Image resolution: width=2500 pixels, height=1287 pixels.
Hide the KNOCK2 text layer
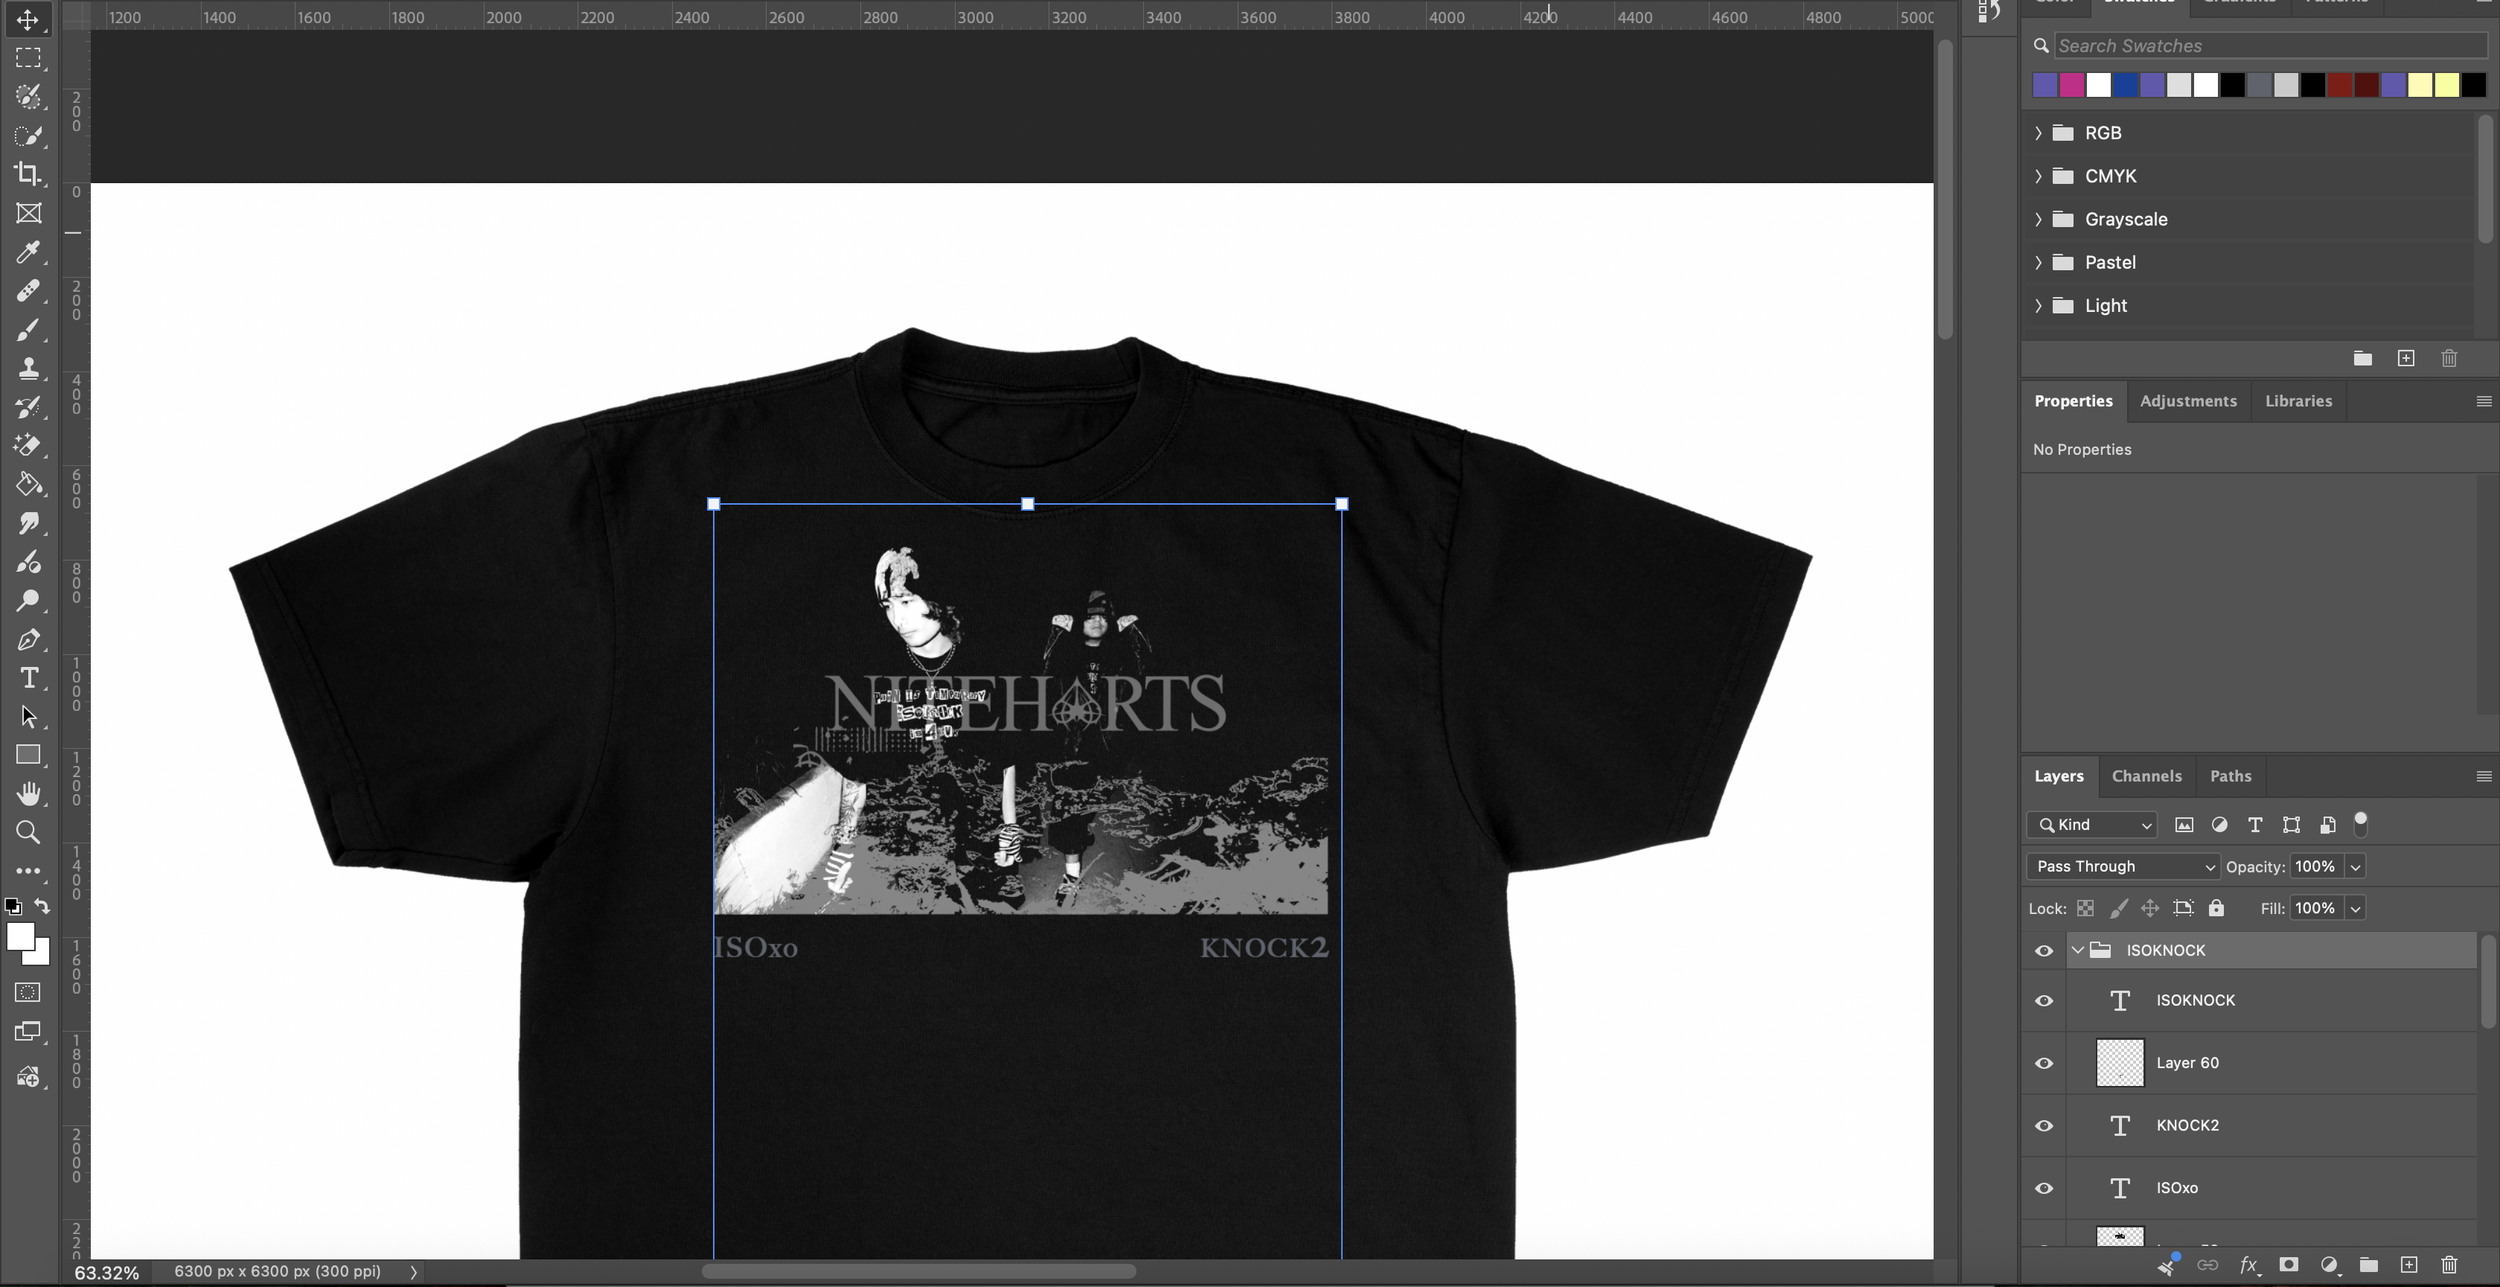tap(2044, 1126)
